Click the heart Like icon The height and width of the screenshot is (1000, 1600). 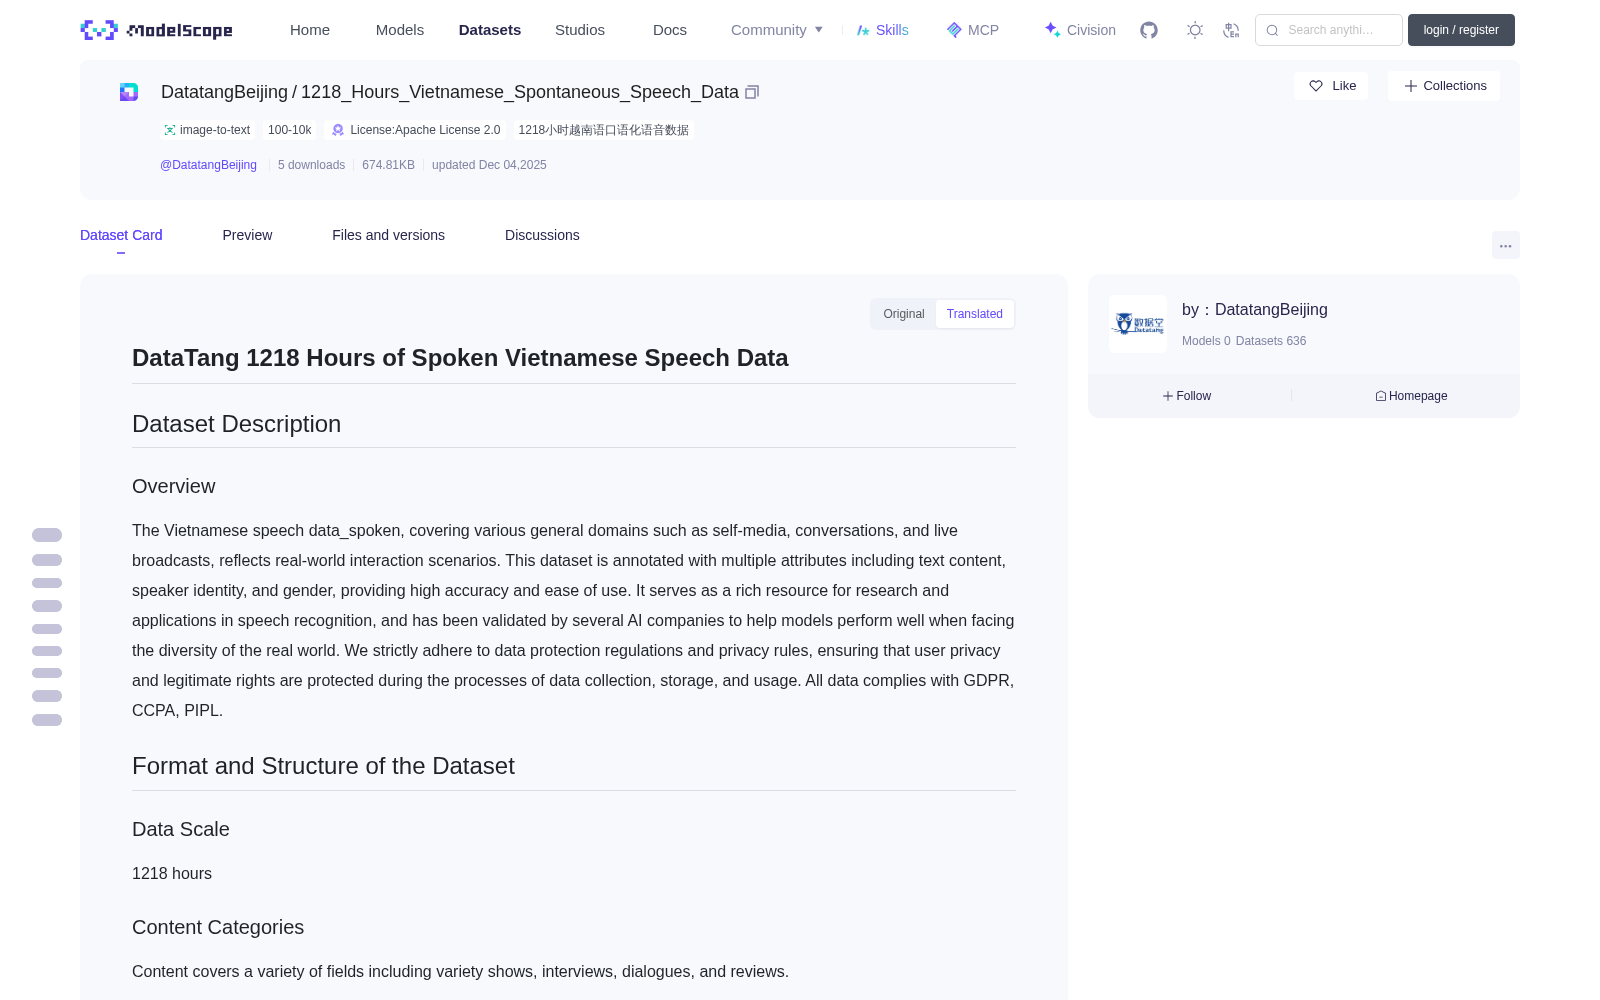1316,86
